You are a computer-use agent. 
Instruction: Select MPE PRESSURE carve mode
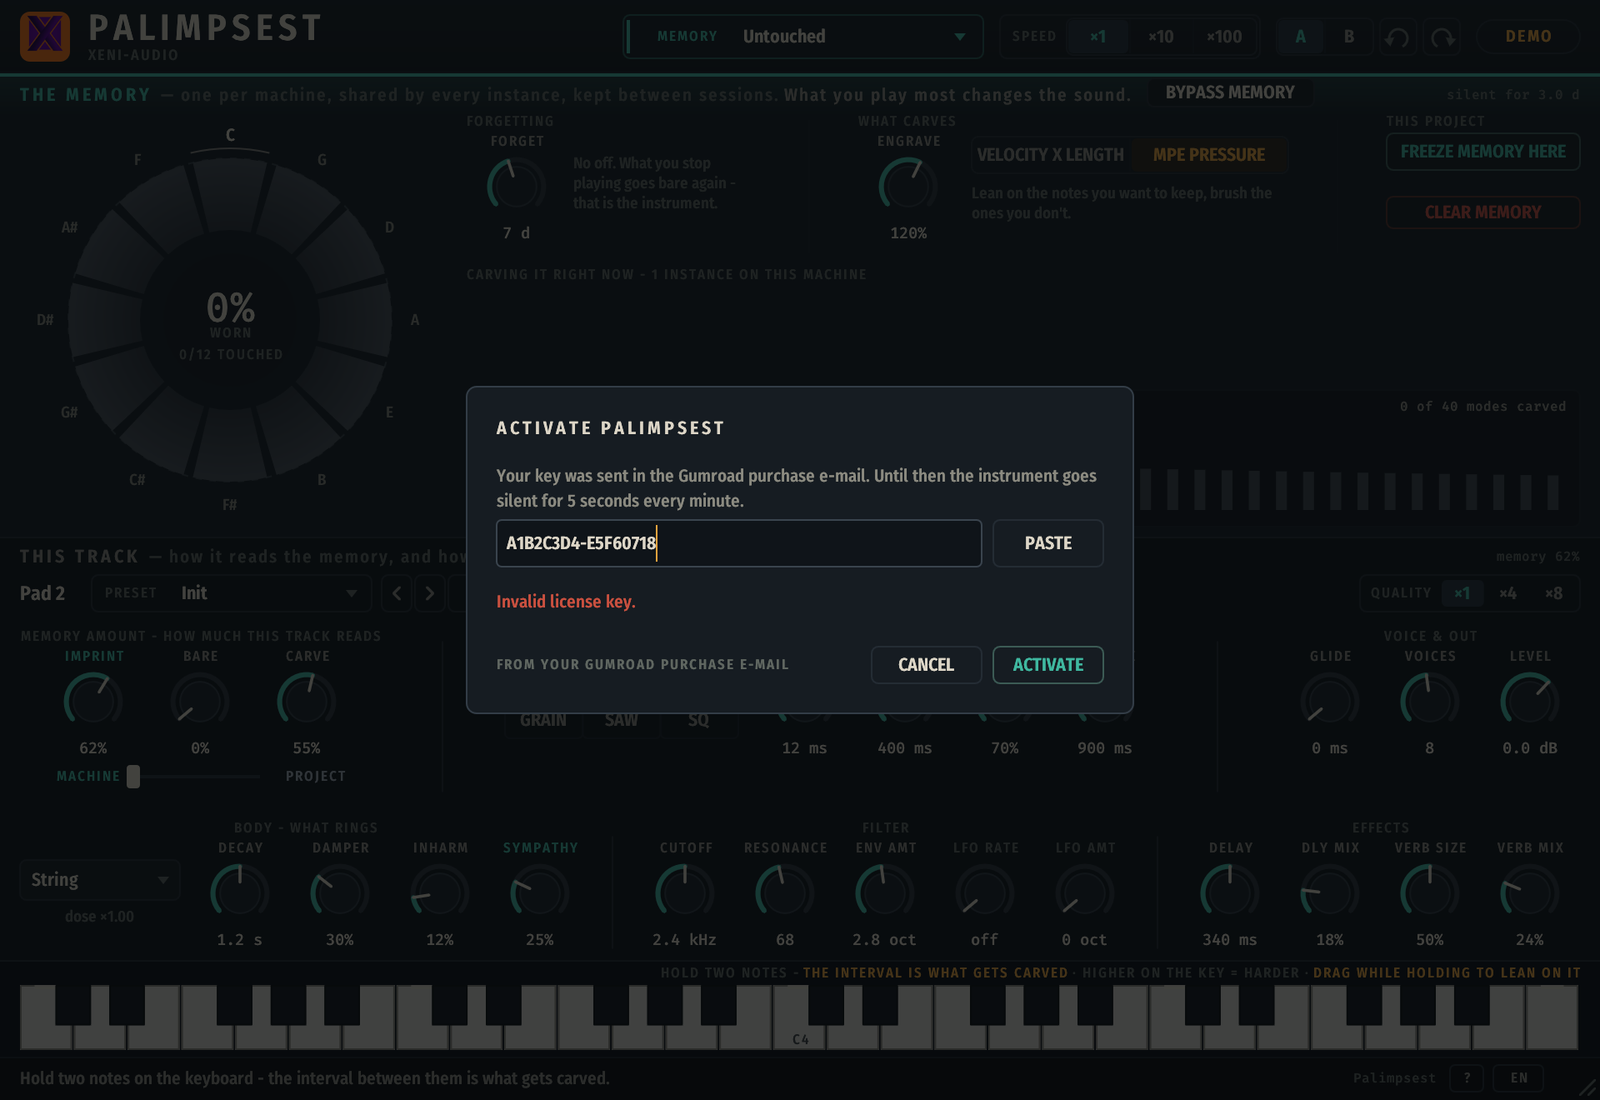(x=1209, y=155)
